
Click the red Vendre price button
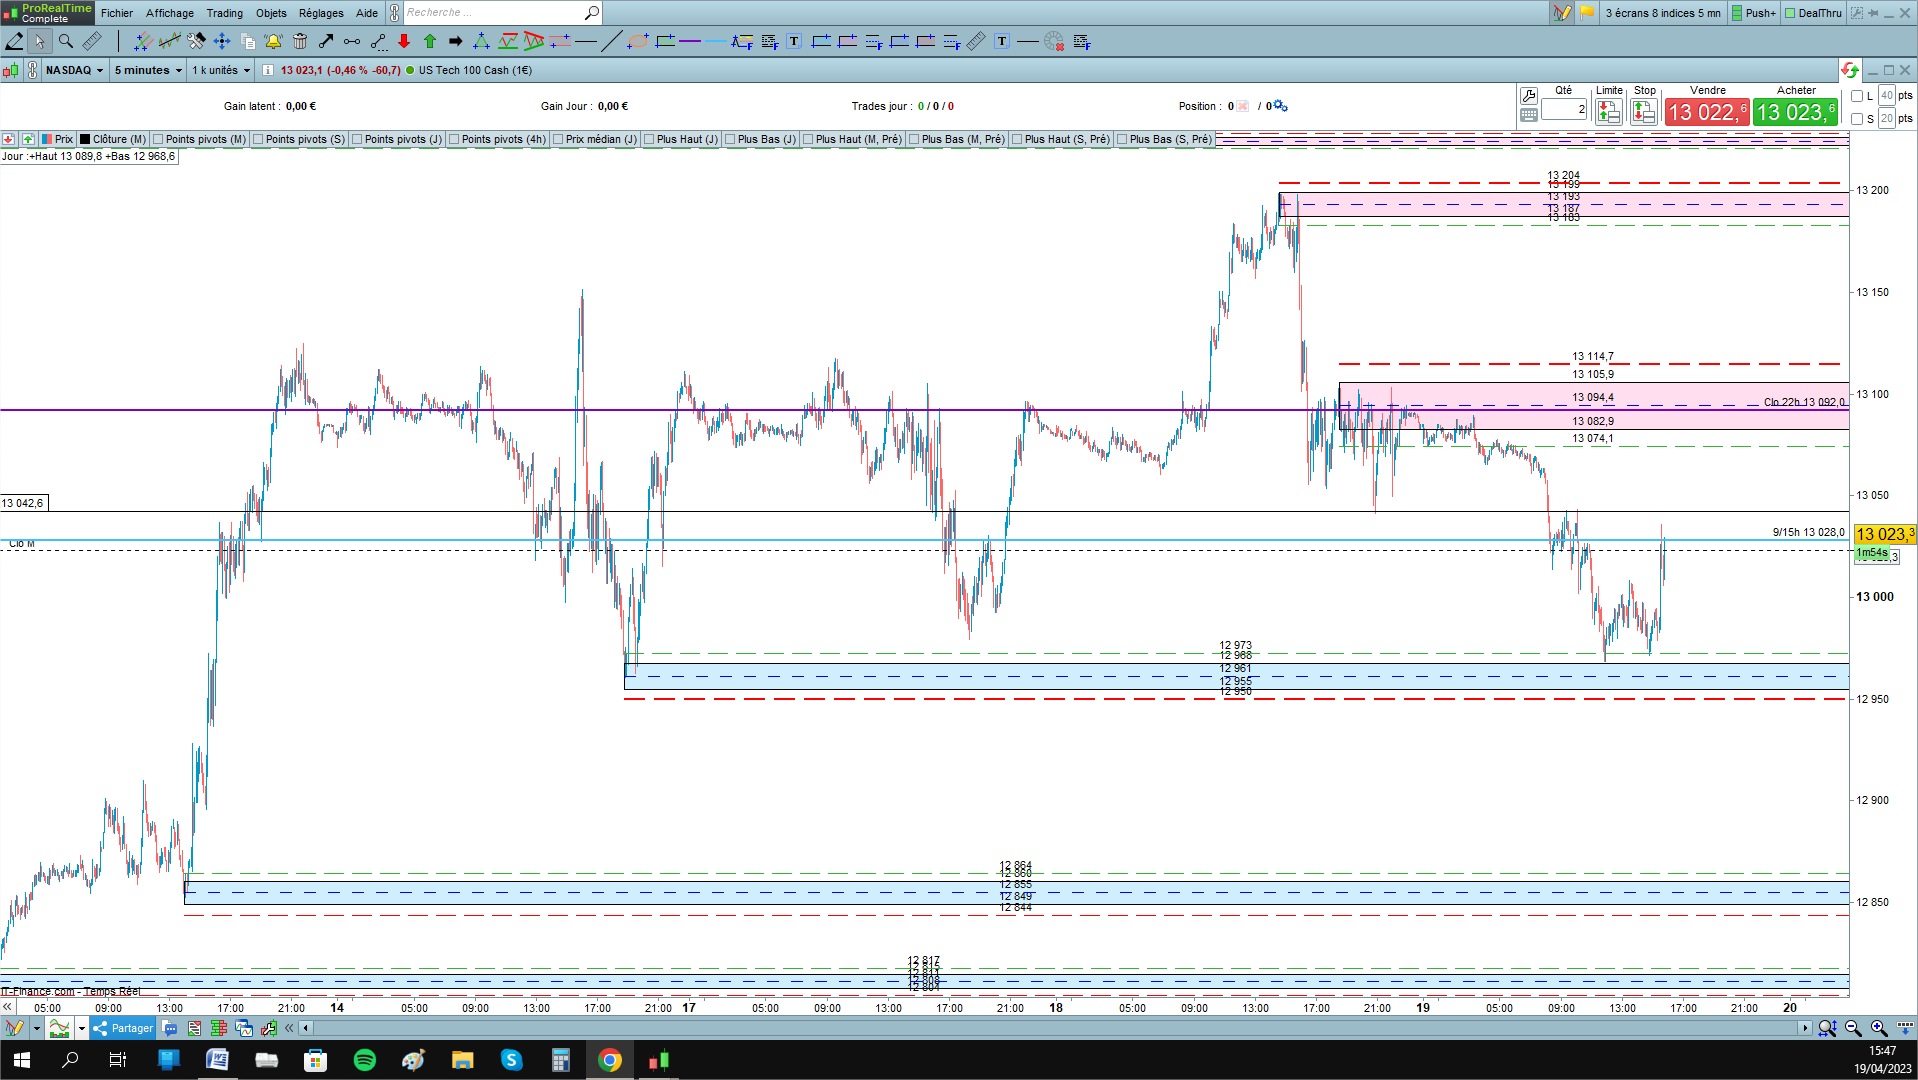[x=1707, y=112]
